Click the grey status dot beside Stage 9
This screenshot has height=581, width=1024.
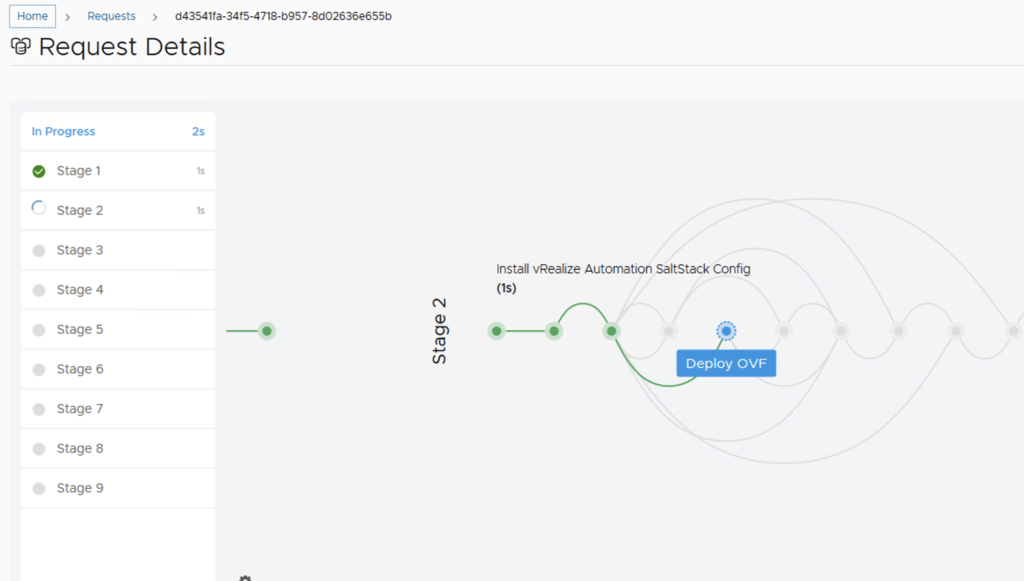click(39, 489)
